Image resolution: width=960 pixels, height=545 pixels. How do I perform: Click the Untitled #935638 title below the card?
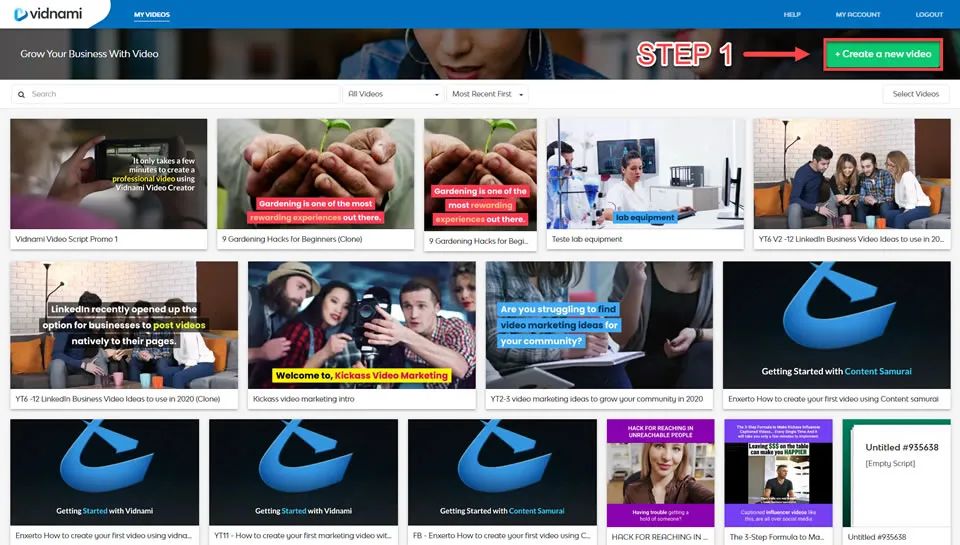pyautogui.click(x=877, y=536)
